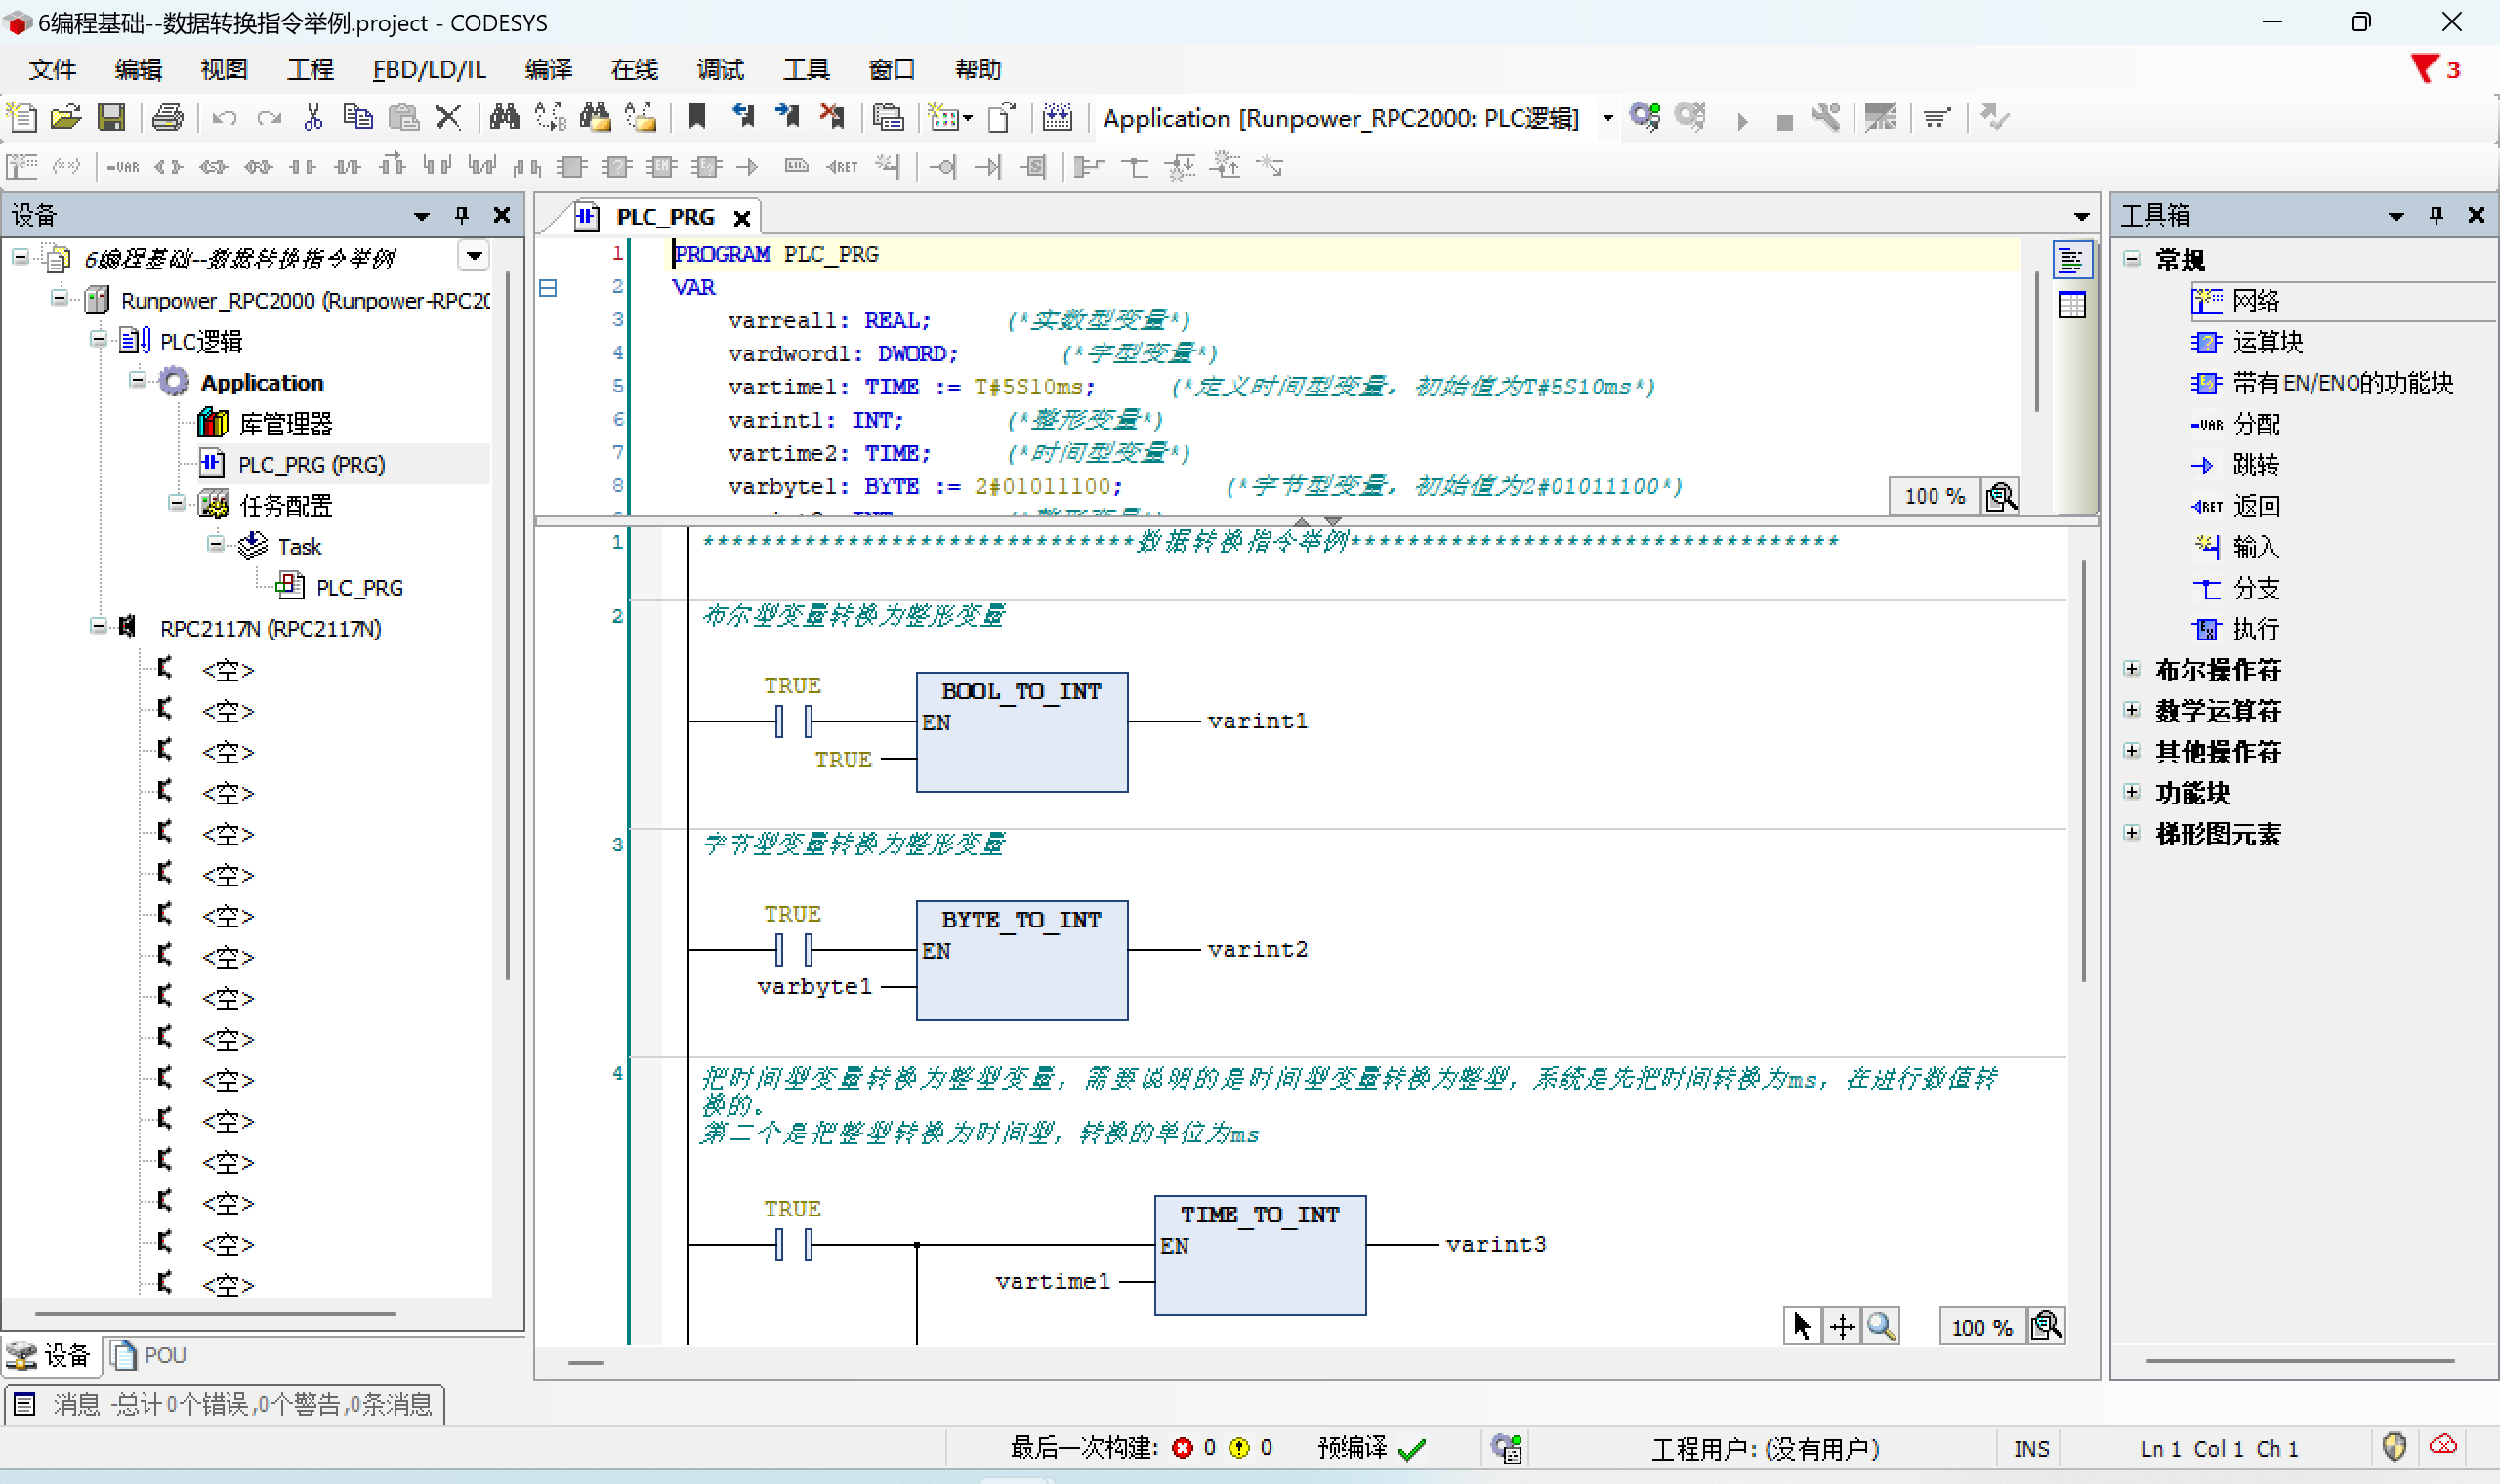2500x1484 pixels.
Task: Collapse the 常规 toolbox category
Action: tap(2133, 260)
